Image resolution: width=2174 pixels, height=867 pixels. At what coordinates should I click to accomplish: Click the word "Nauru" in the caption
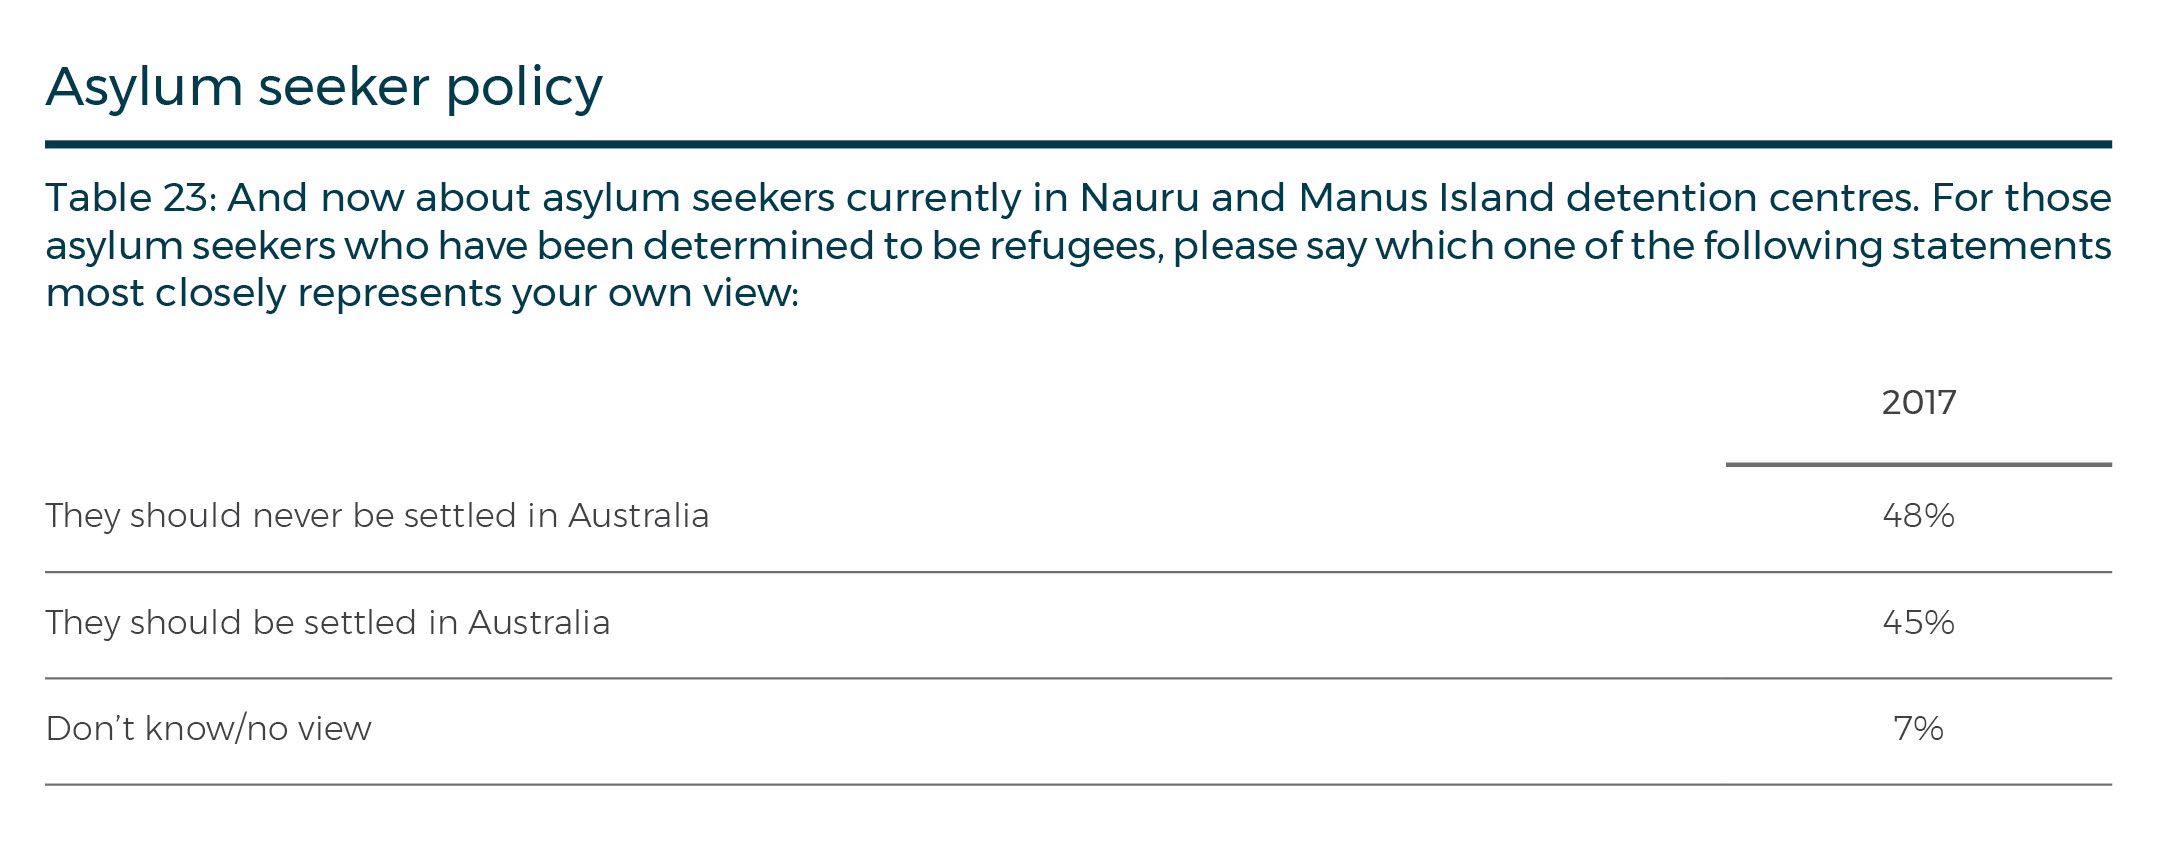click(1139, 198)
